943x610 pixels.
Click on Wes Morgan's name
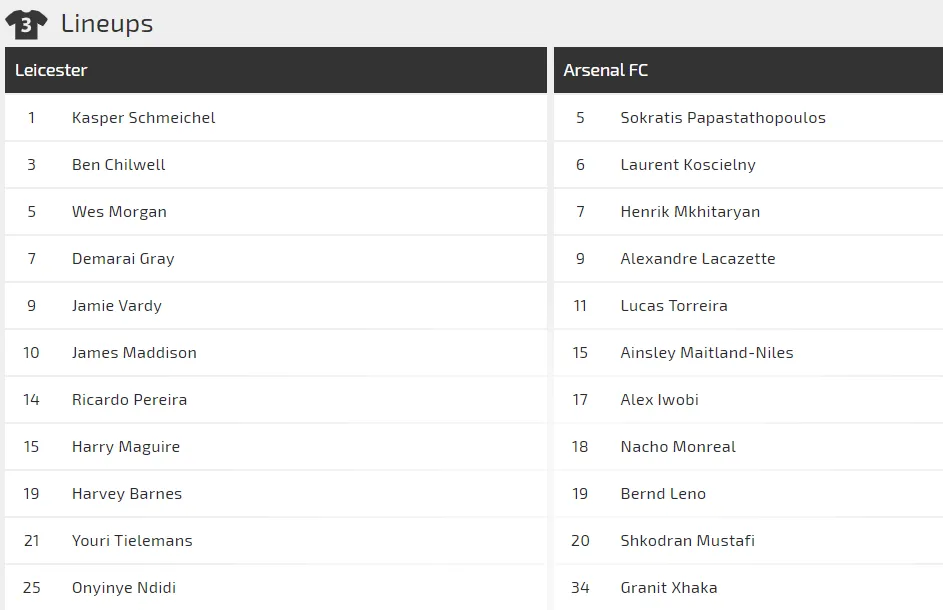tap(119, 212)
